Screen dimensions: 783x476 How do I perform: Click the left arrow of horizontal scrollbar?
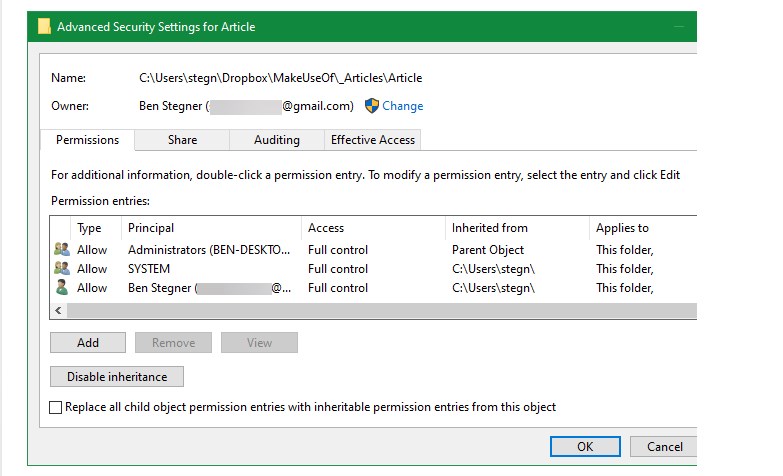(58, 311)
